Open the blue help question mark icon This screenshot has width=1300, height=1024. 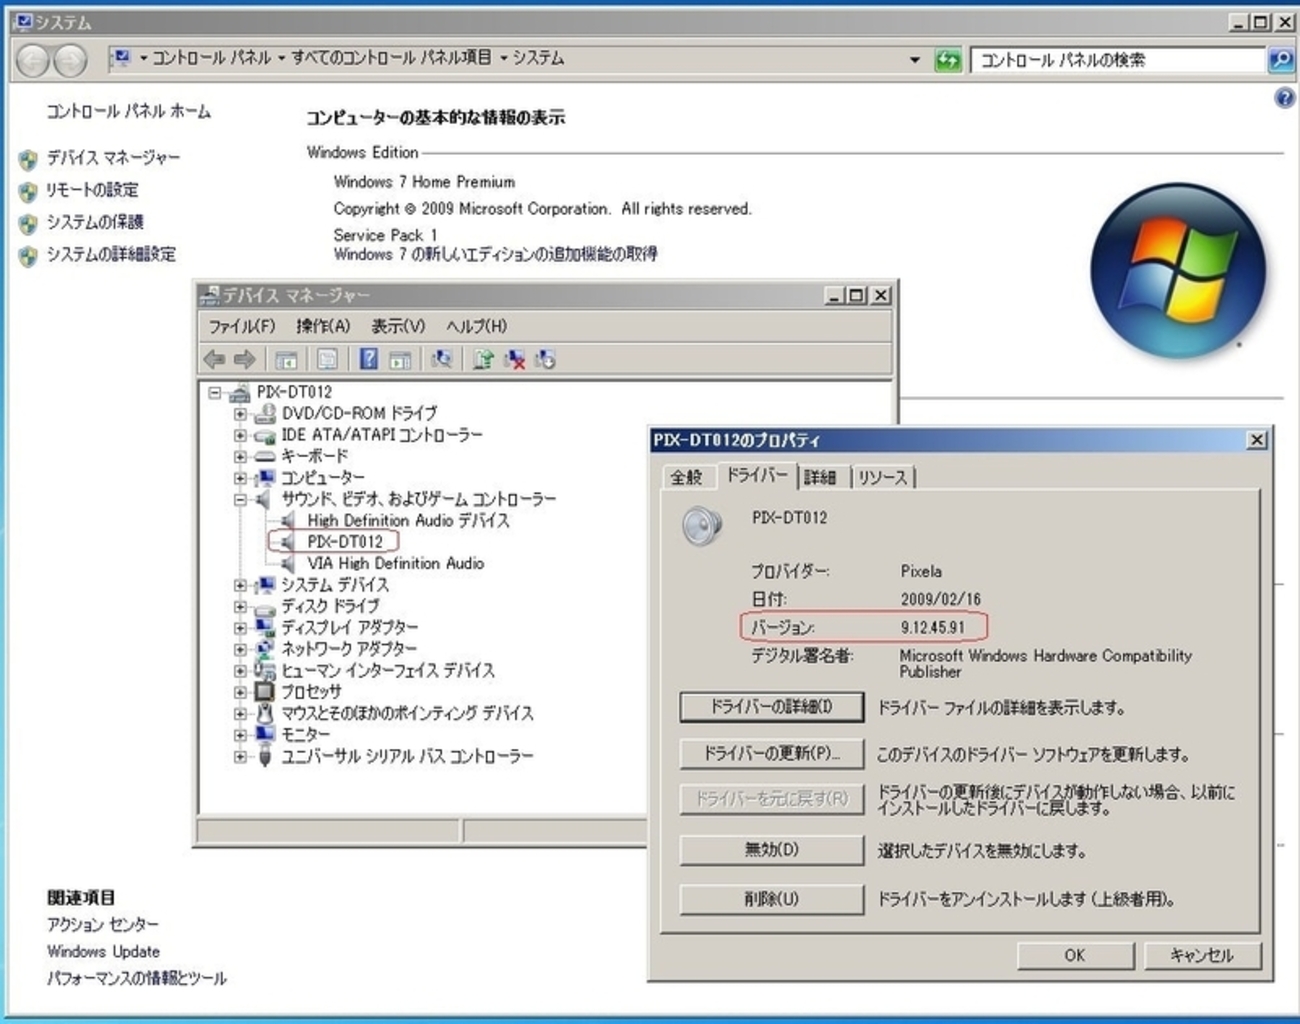(1284, 98)
